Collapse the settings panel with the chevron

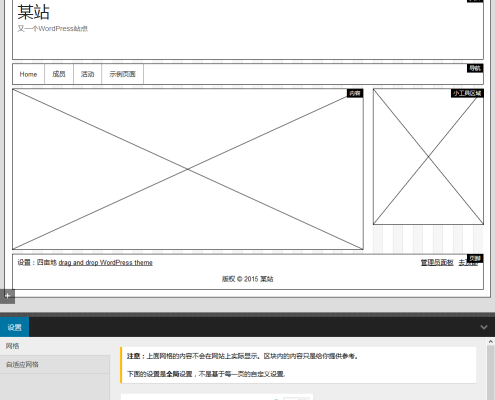coord(484,327)
